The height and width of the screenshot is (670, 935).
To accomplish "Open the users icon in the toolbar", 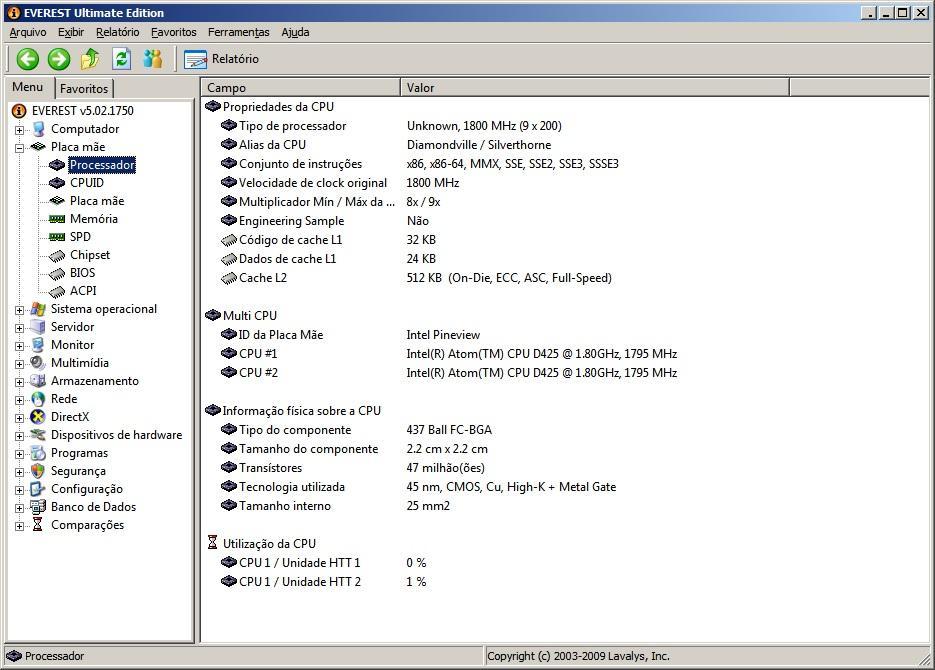I will point(153,59).
